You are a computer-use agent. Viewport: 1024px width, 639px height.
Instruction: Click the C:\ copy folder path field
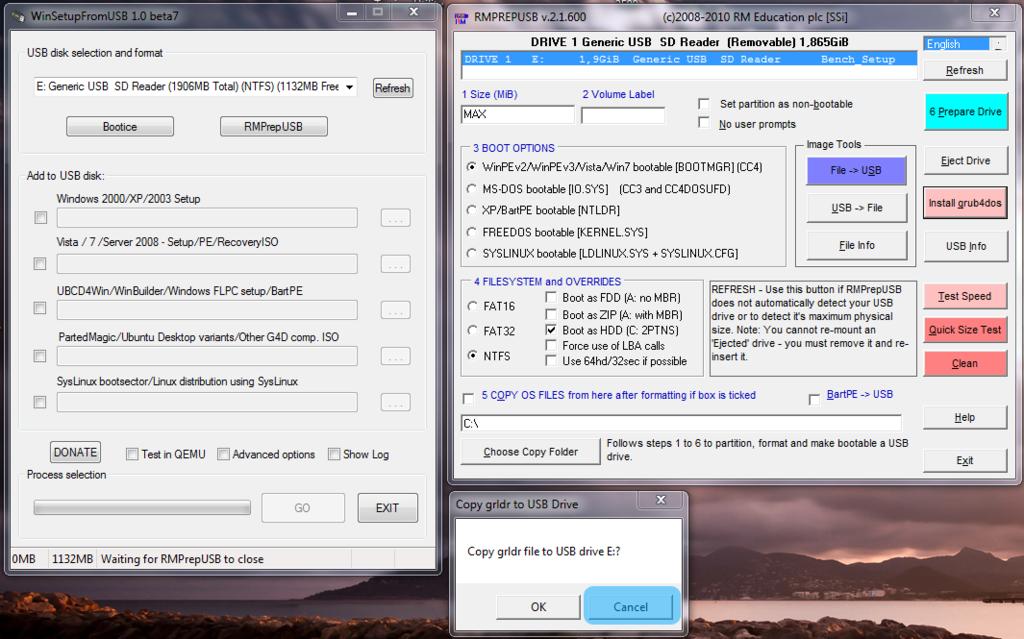[x=681, y=423]
